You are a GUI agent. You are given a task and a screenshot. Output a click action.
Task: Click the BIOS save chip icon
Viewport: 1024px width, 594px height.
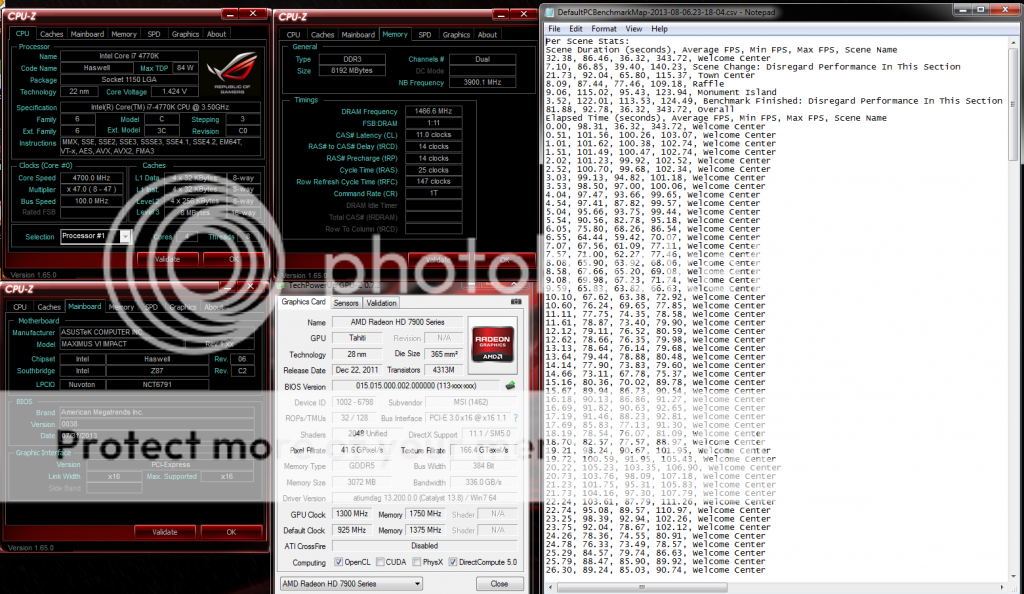pyautogui.click(x=510, y=384)
